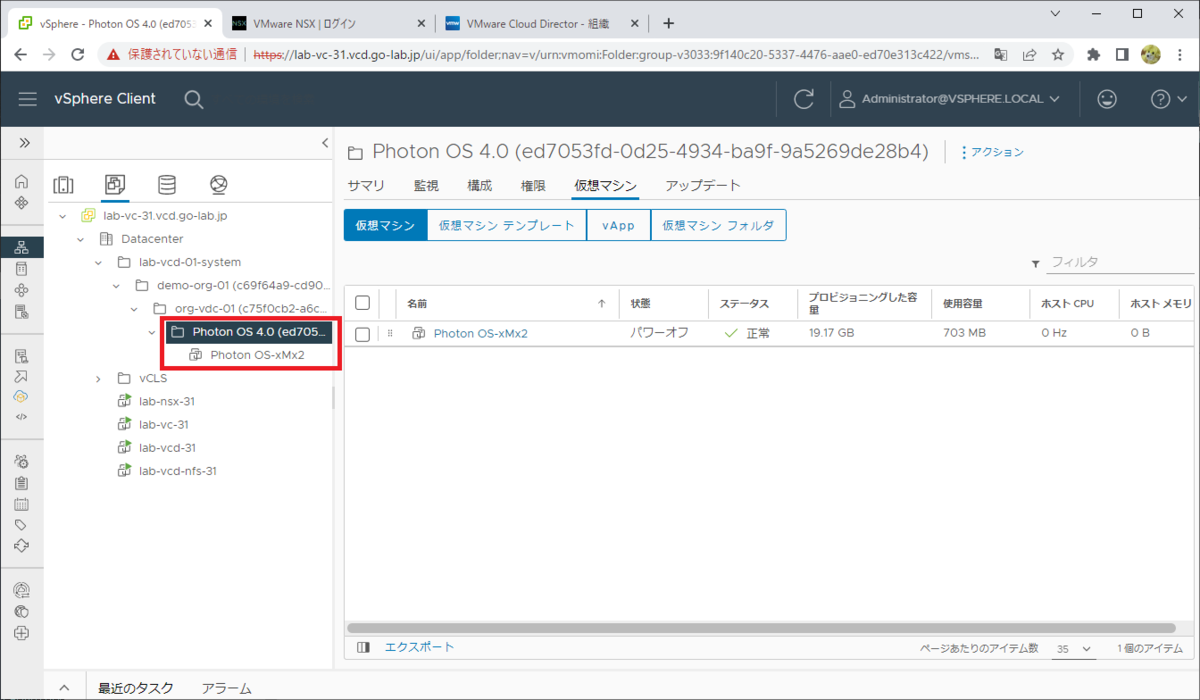
Task: Select lab-nsx-31 VM in tree
Action: (x=167, y=401)
